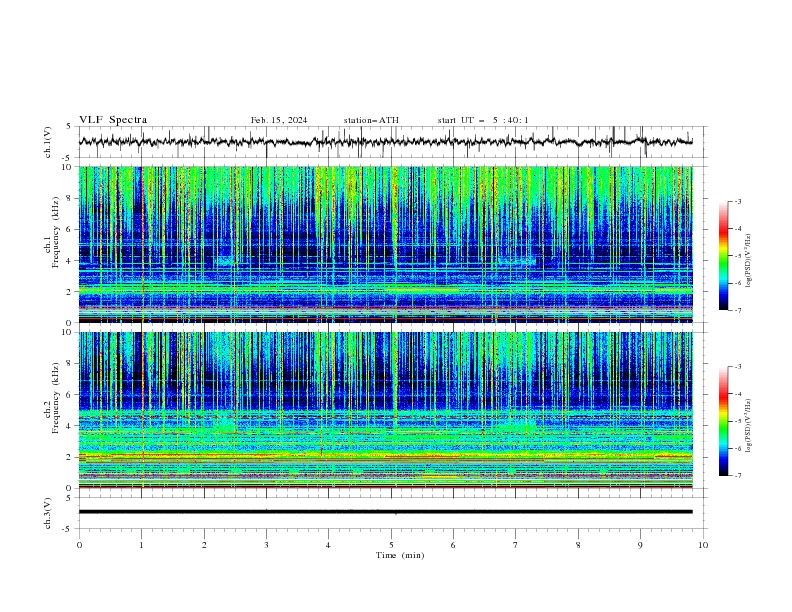Select the "start UT = 5 :40: 1" text

tap(483, 120)
